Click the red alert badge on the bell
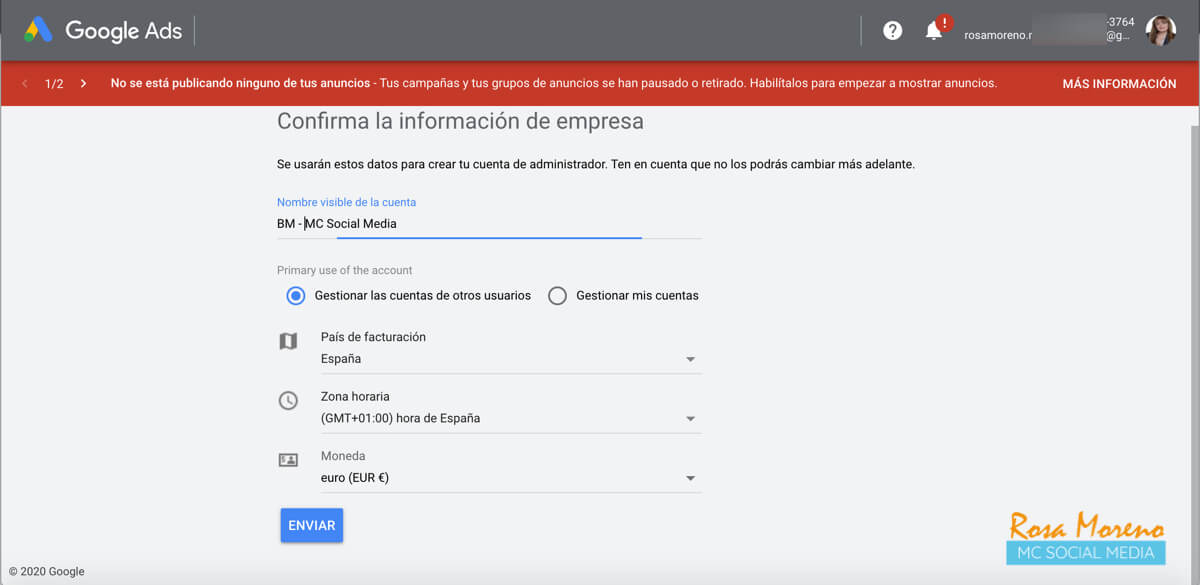 (944, 20)
